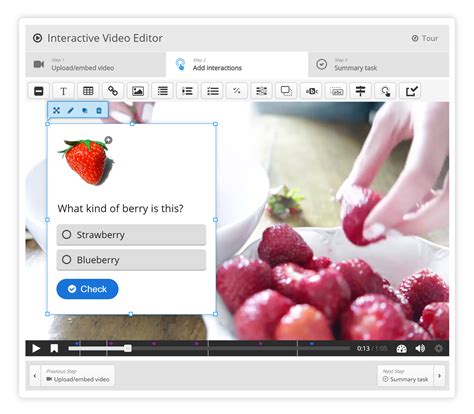The width and height of the screenshot is (474, 414).
Task: Click the blue Check button
Action: pyautogui.click(x=87, y=289)
